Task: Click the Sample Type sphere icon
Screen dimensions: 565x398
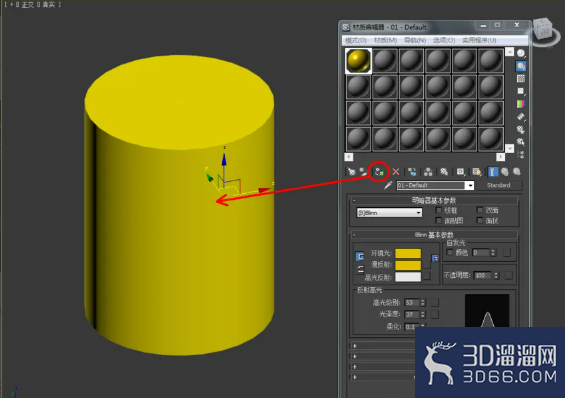Action: coord(521,53)
